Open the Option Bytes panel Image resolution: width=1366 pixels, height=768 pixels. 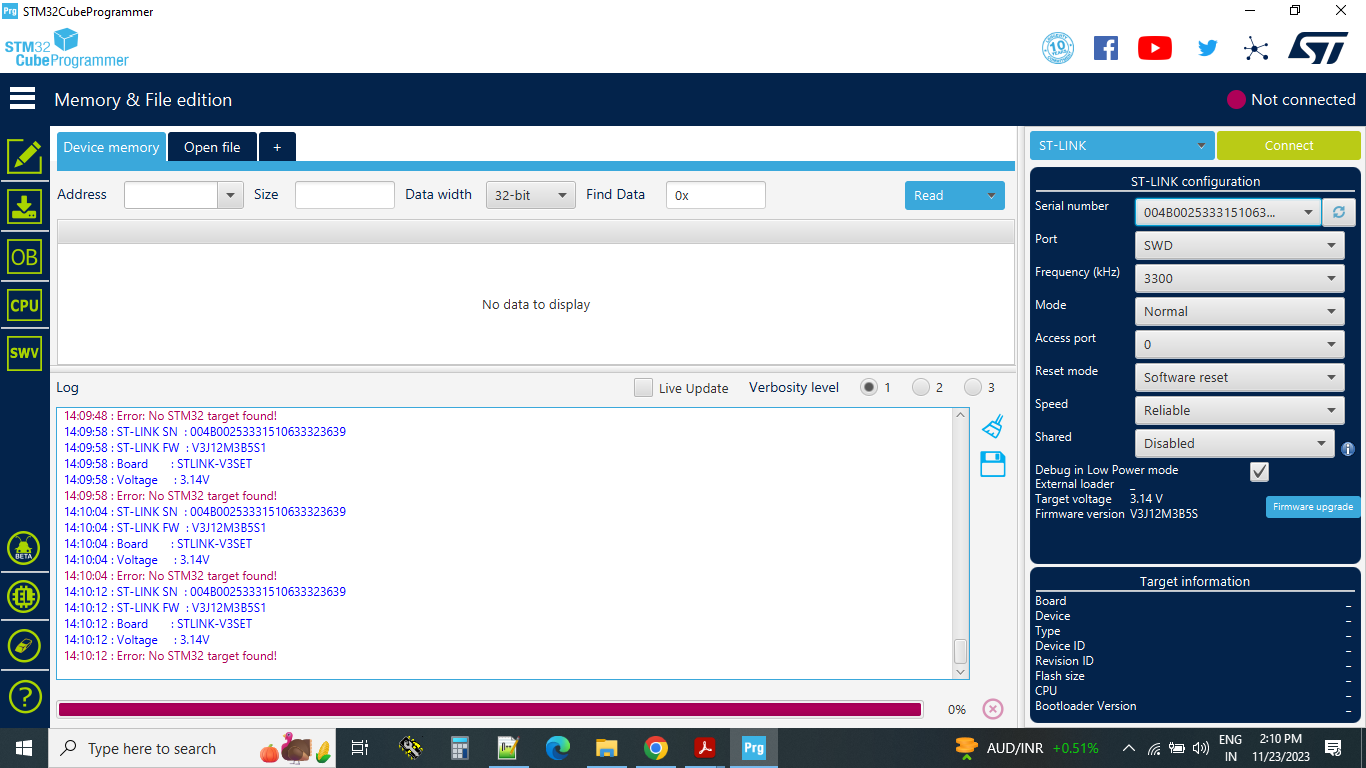pyautogui.click(x=24, y=256)
